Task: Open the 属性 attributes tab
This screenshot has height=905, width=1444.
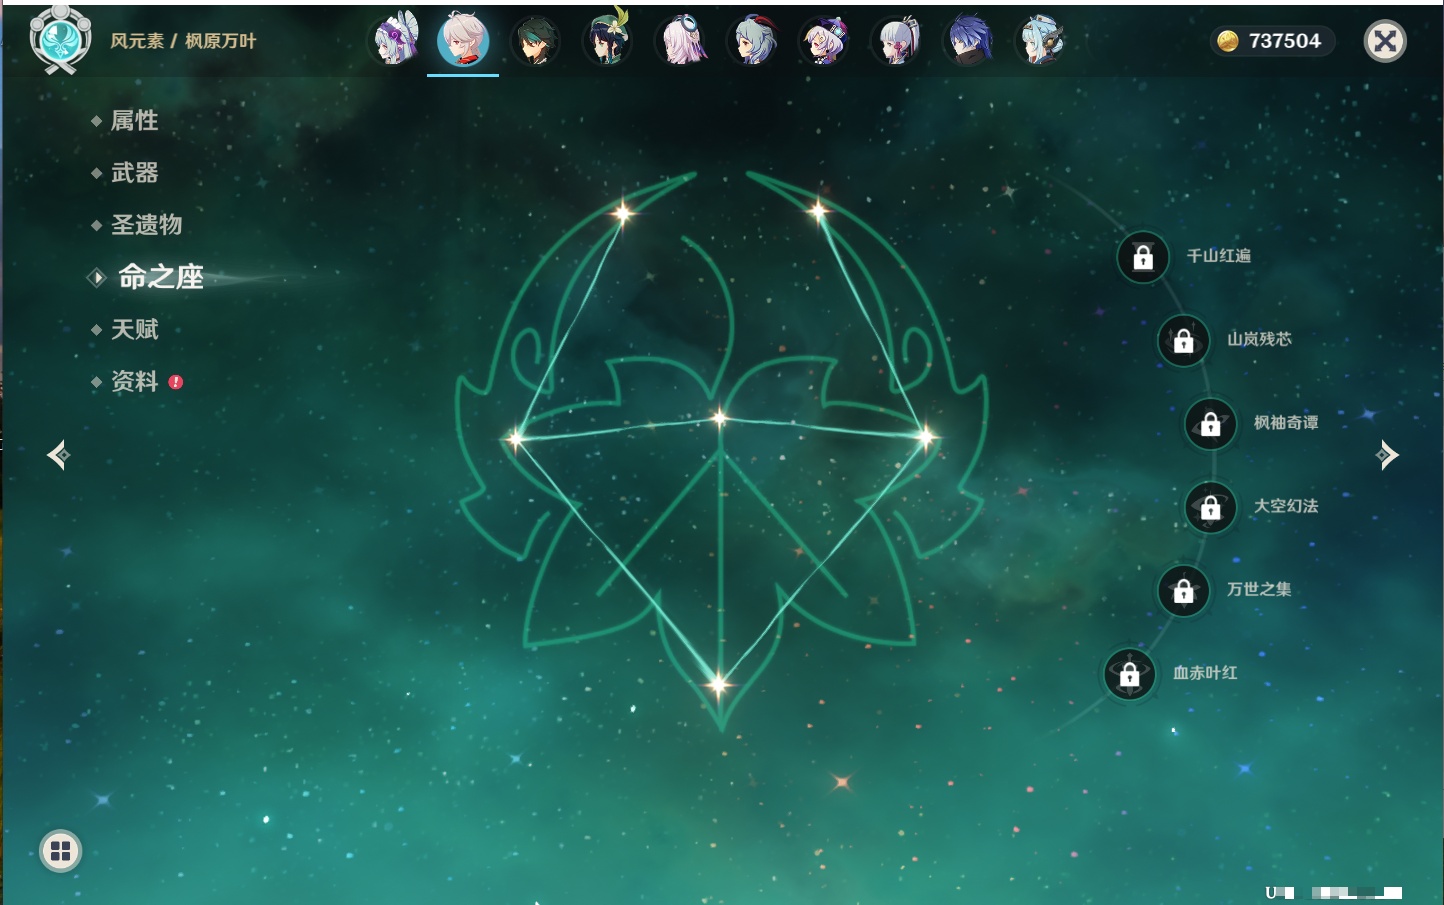Action: (x=134, y=121)
